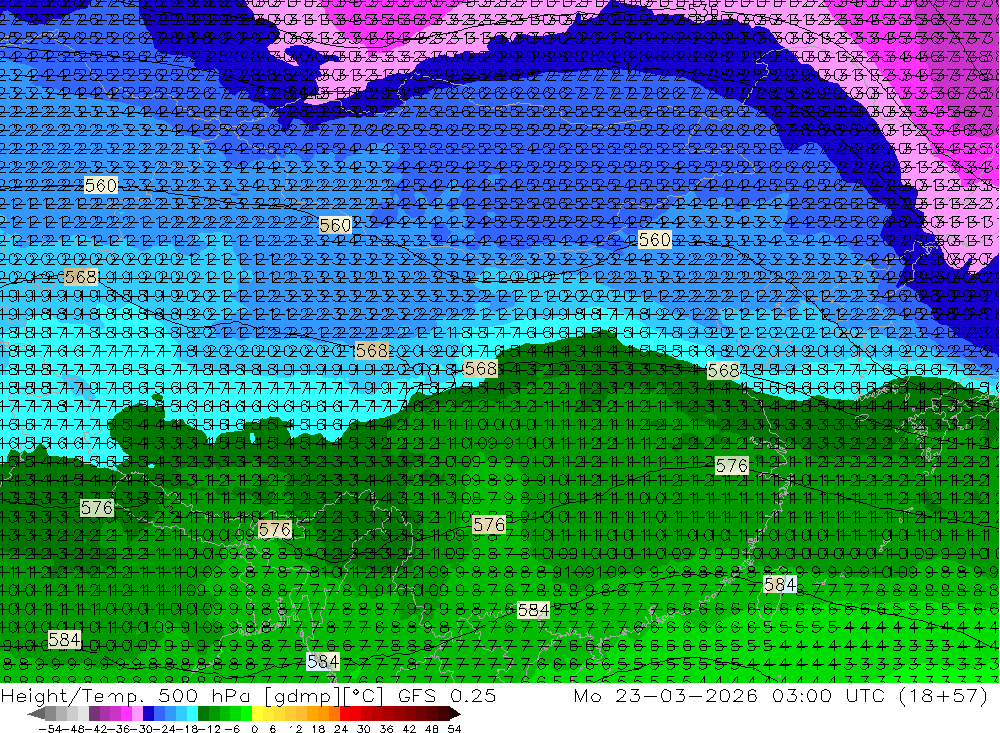Click the lowest 584 contour label on map
The image size is (1000, 733).
[x=323, y=662]
